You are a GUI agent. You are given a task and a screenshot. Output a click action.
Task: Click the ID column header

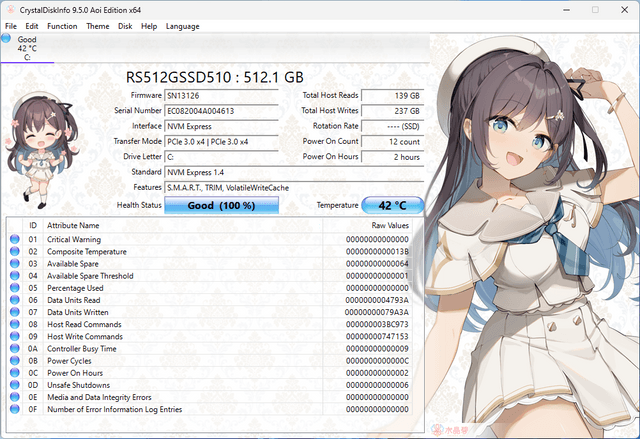click(33, 225)
